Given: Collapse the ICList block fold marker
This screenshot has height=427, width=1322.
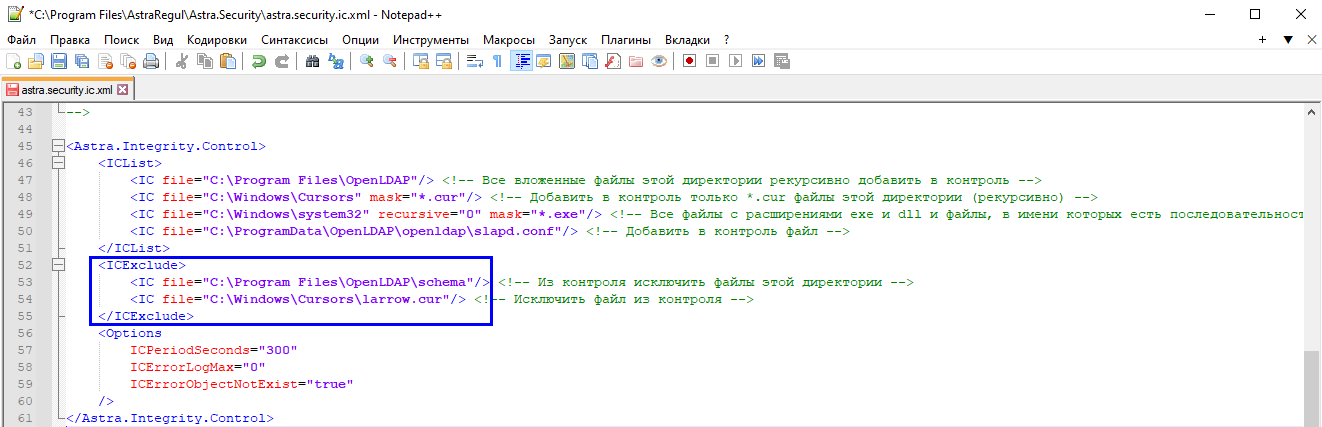Looking at the screenshot, I should tap(58, 163).
